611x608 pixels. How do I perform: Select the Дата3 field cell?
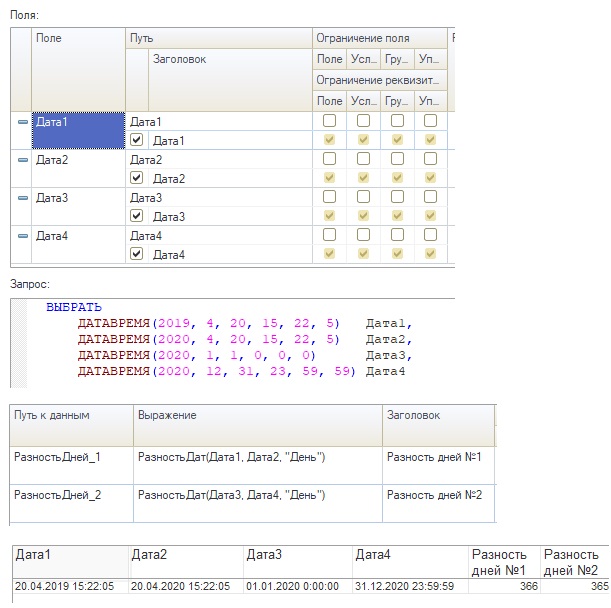78,206
